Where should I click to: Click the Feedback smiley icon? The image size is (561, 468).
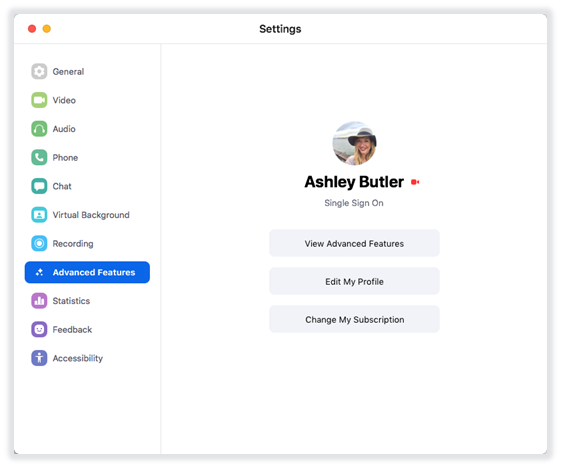pos(39,329)
